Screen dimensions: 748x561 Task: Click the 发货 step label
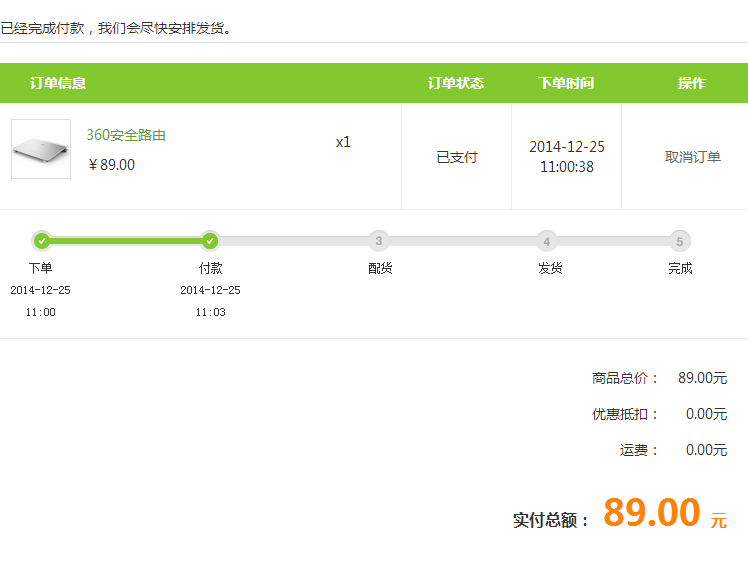(550, 268)
